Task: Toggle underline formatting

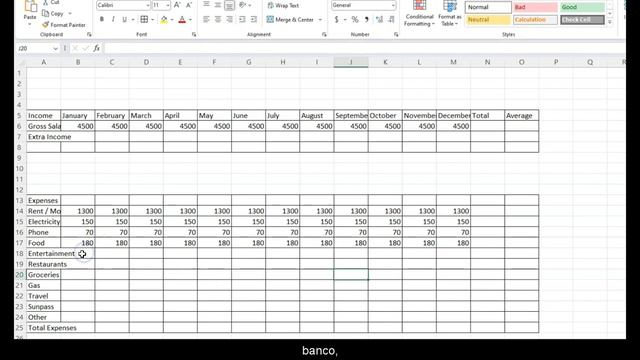Action: click(x=124, y=19)
